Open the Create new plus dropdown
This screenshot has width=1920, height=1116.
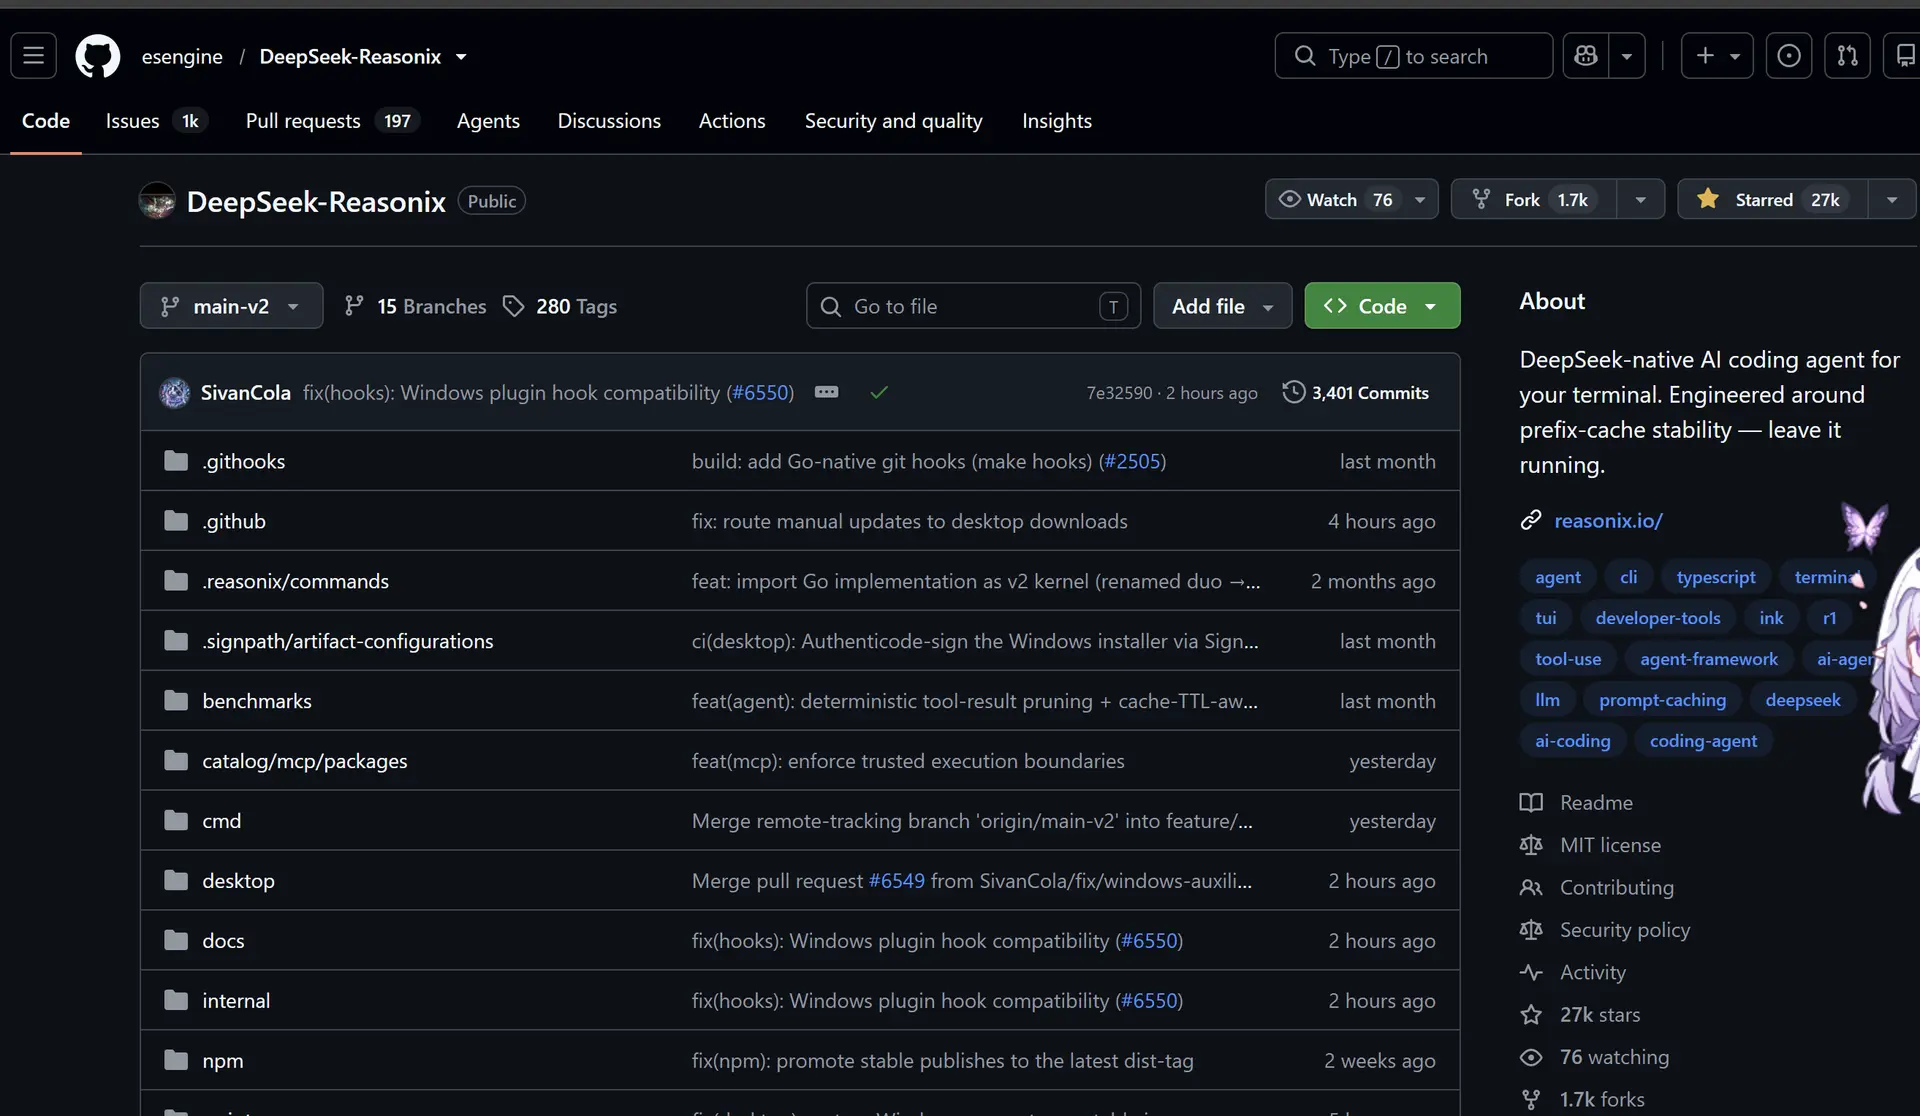pyautogui.click(x=1717, y=56)
